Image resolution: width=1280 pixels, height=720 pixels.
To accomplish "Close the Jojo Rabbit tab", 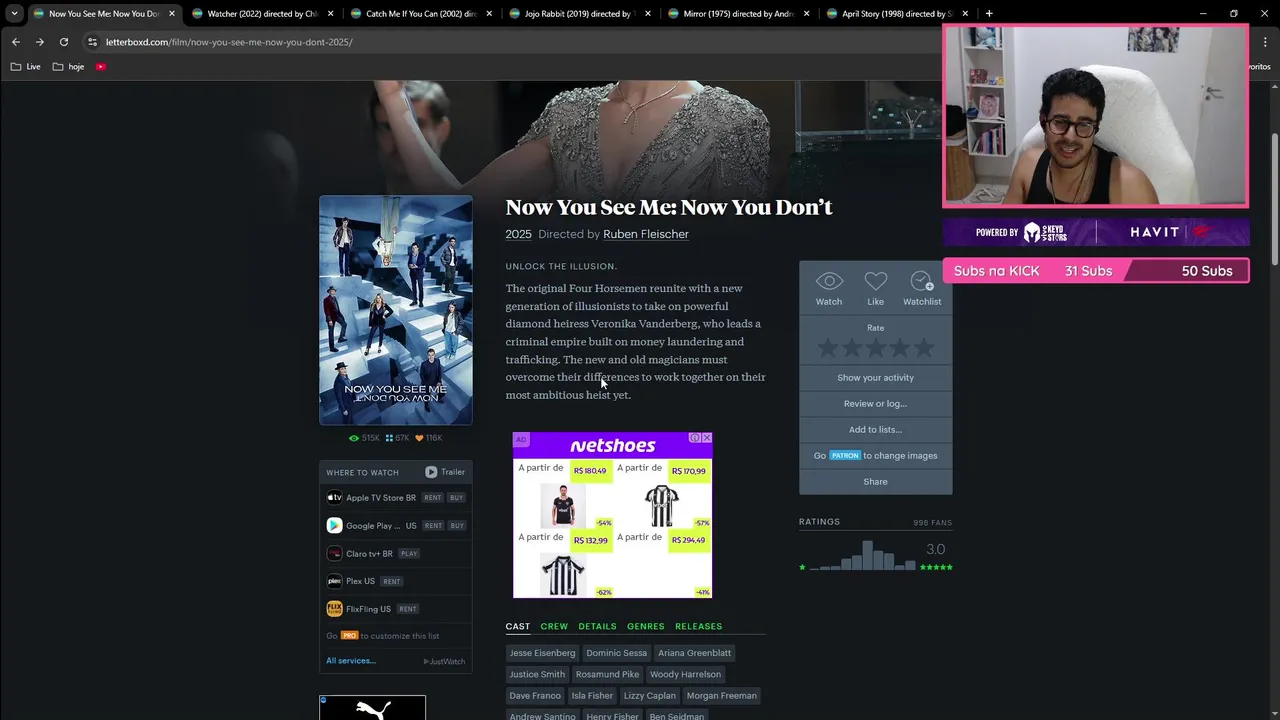I will point(648,14).
